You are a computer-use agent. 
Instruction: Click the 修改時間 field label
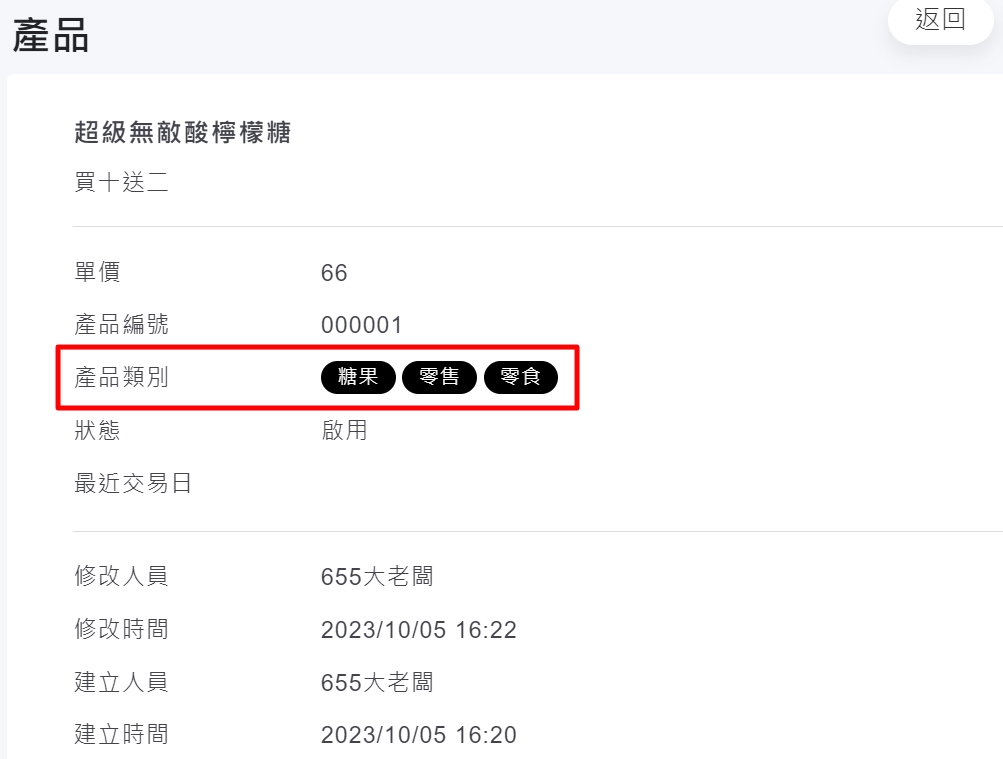[122, 629]
